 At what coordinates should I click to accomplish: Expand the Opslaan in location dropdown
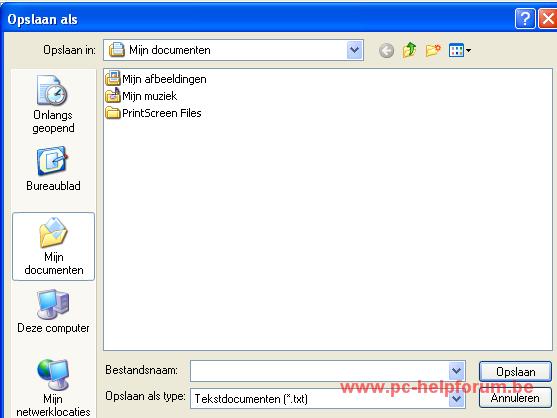click(x=355, y=50)
